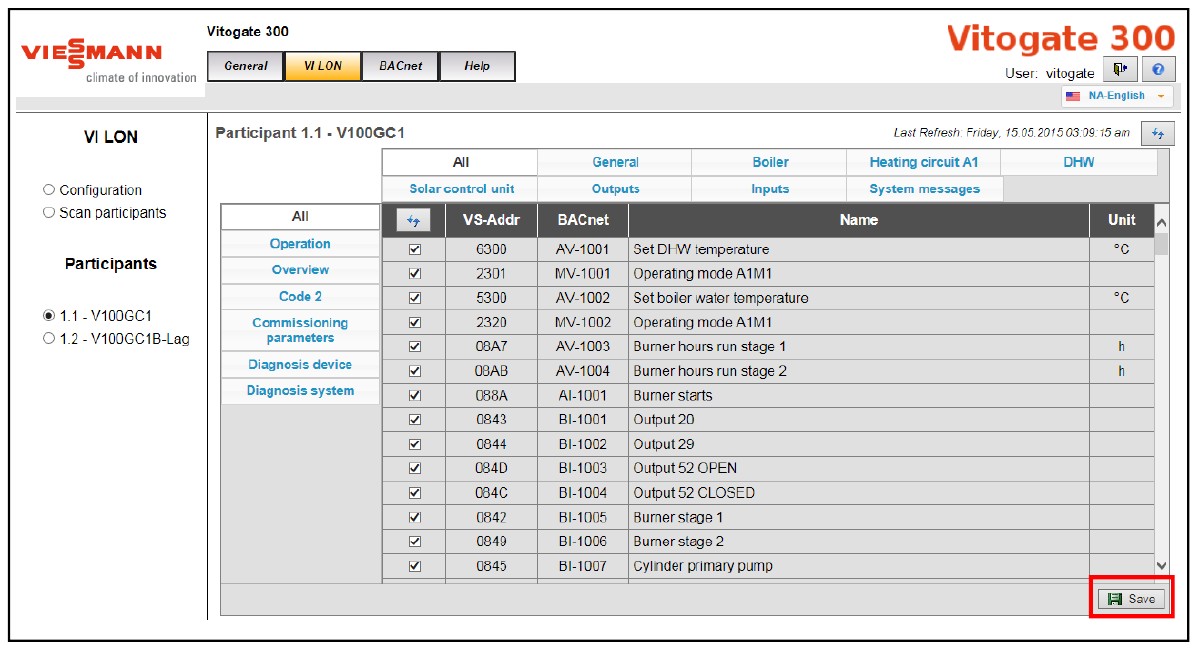Uncheck the Set DHW temperature checkbox
The image size is (1200, 649).
coord(415,249)
